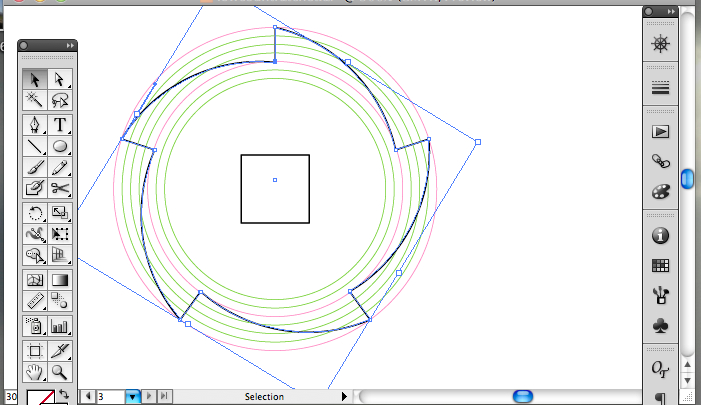
Task: Go to last artboard button
Action: [x=164, y=396]
